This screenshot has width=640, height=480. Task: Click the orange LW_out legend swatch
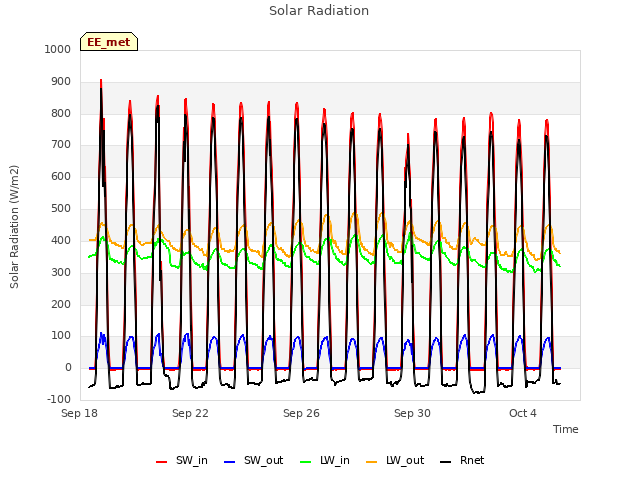pyautogui.click(x=371, y=462)
